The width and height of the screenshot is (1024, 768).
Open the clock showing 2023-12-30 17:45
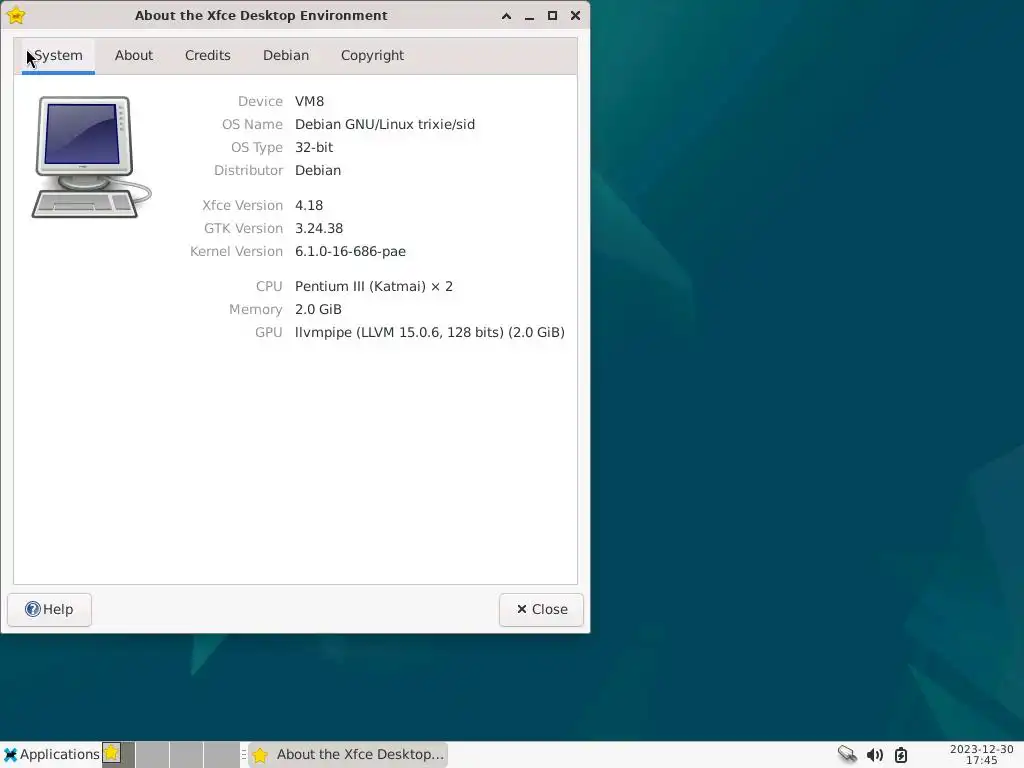(x=982, y=754)
